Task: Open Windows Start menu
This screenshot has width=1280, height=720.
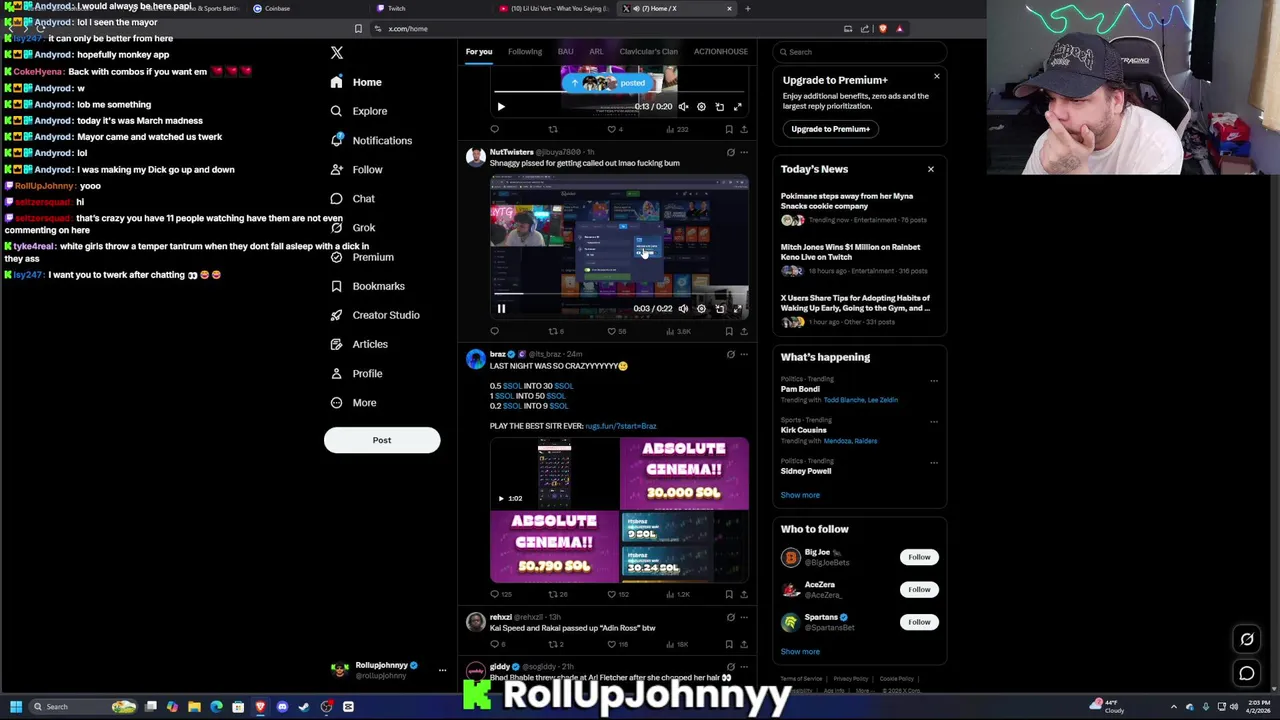Action: click(x=16, y=707)
